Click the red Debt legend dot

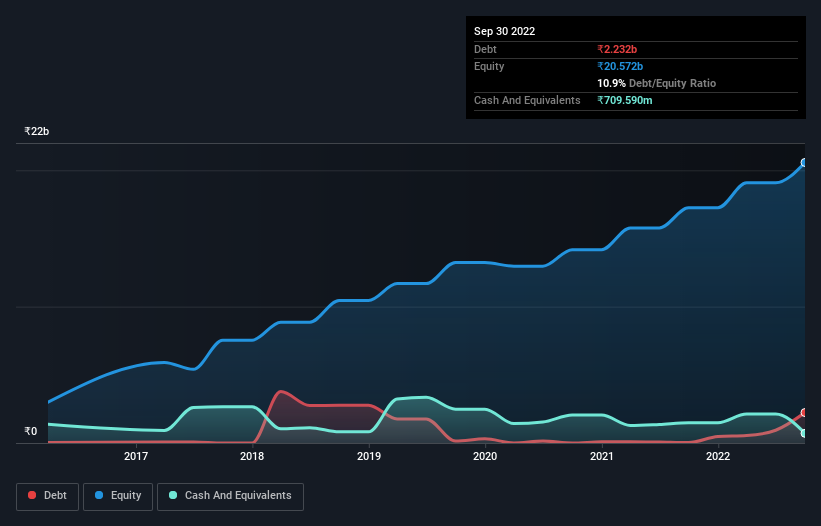tap(32, 495)
